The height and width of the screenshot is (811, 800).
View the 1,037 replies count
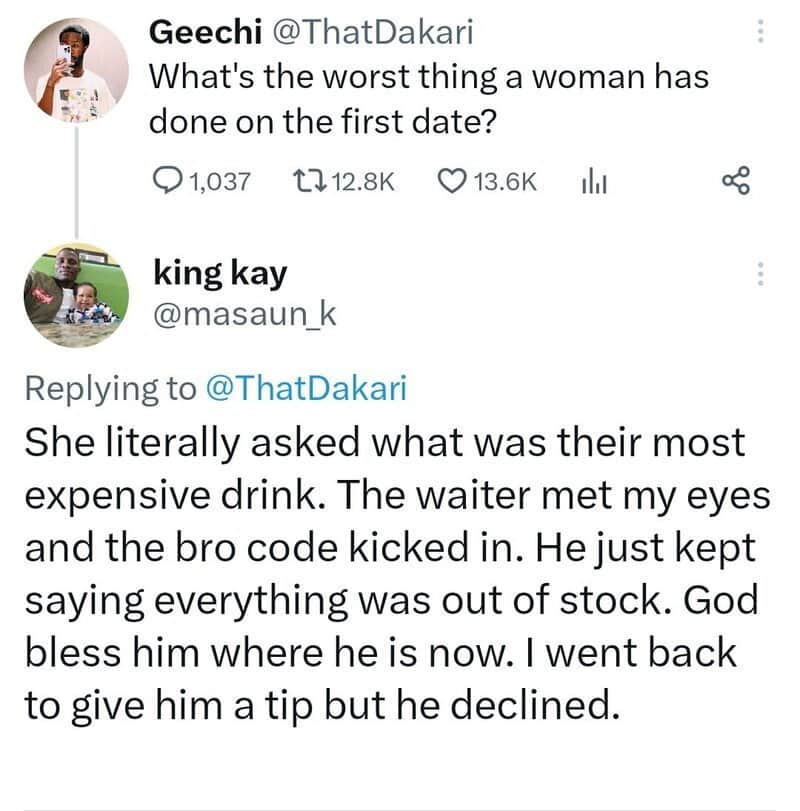tap(216, 181)
